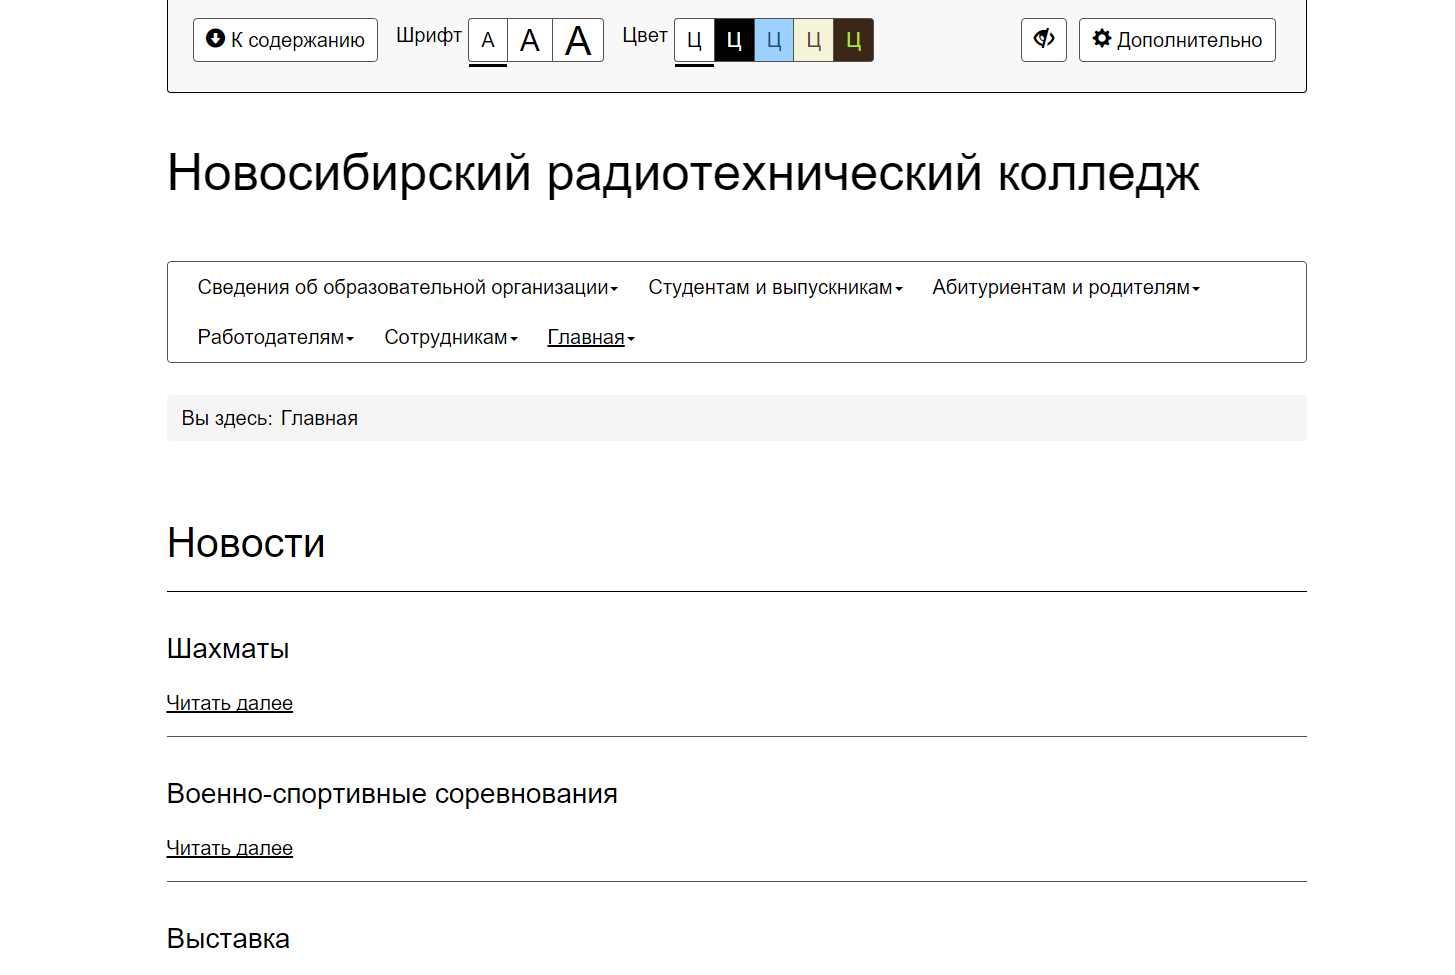The image size is (1455, 975).
Task: Click the 'К содержанию' skip-to-content button
Action: coord(285,40)
